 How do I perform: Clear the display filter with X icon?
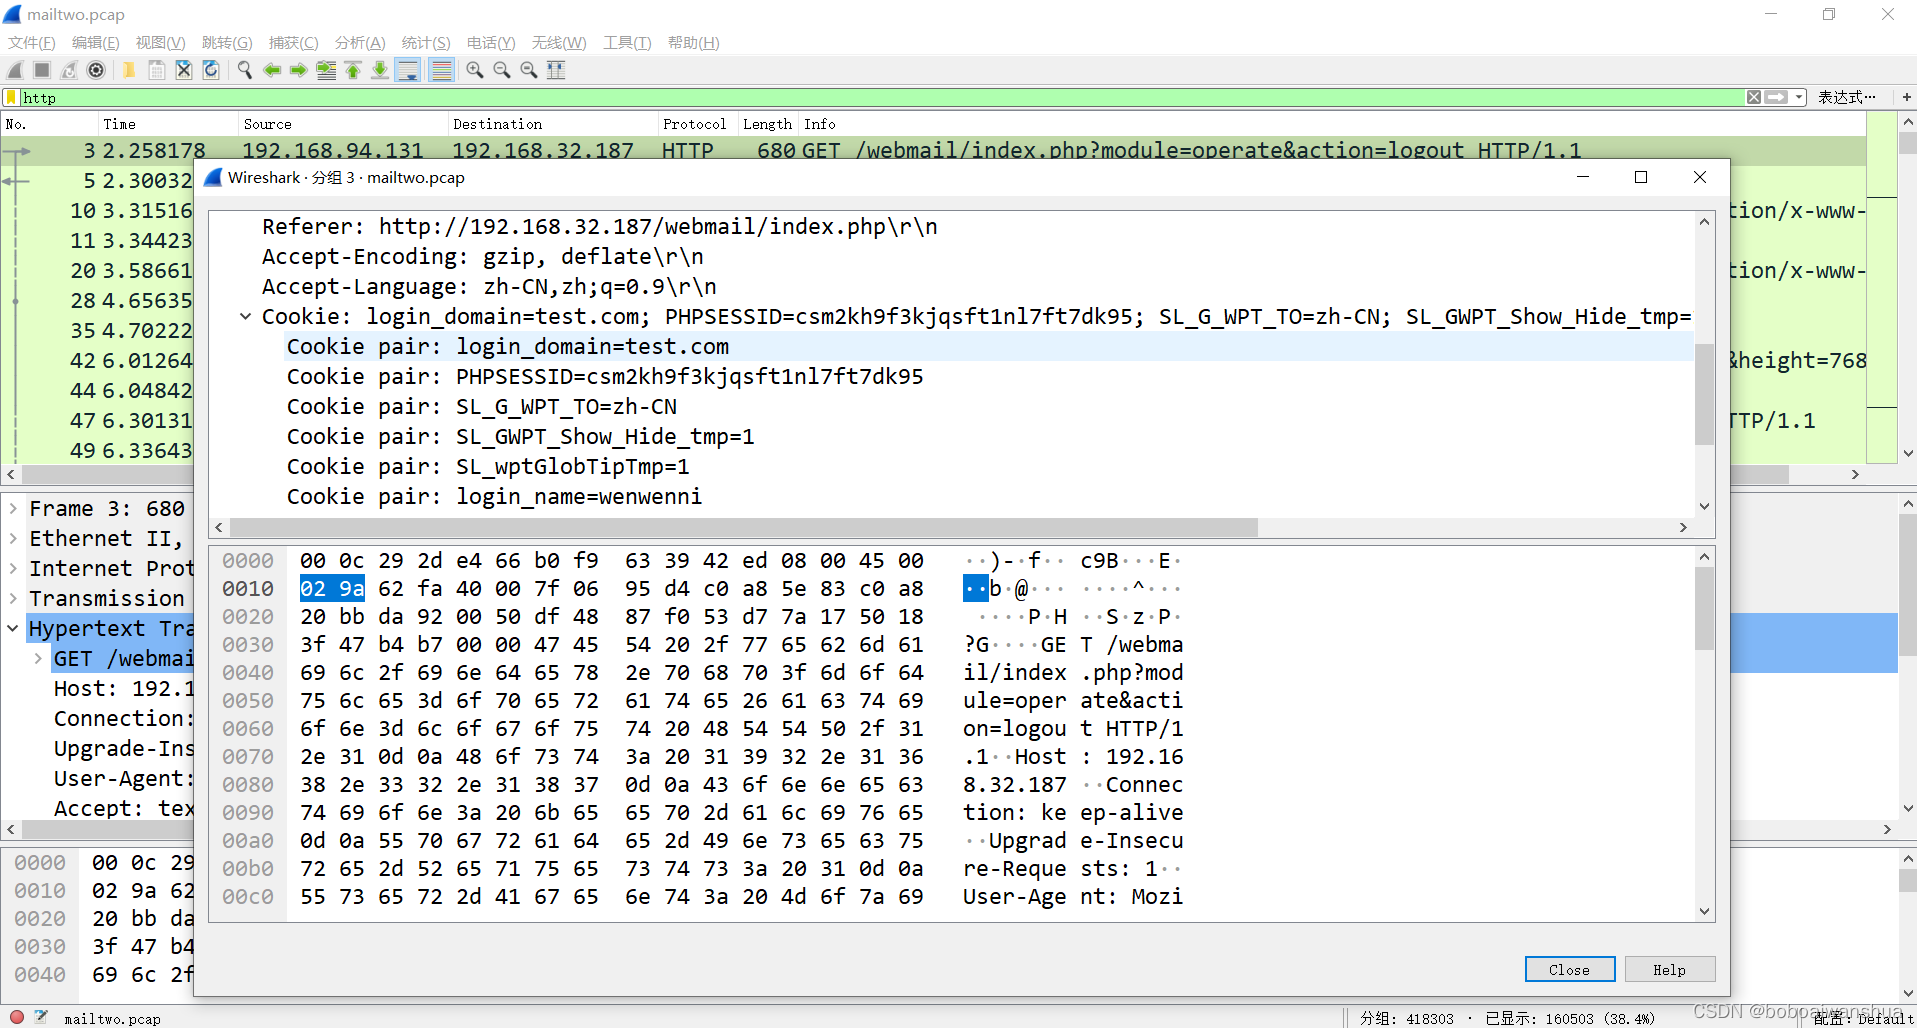[x=1754, y=97]
